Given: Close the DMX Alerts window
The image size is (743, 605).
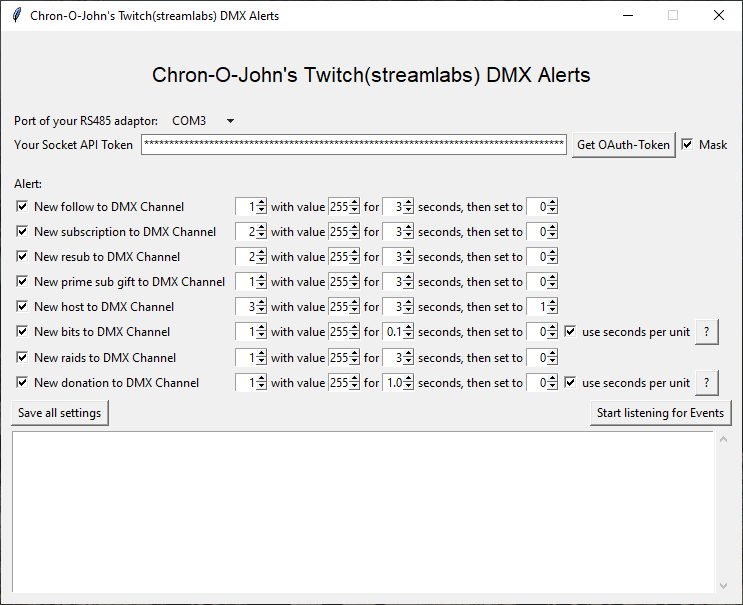Looking at the screenshot, I should tap(719, 15).
